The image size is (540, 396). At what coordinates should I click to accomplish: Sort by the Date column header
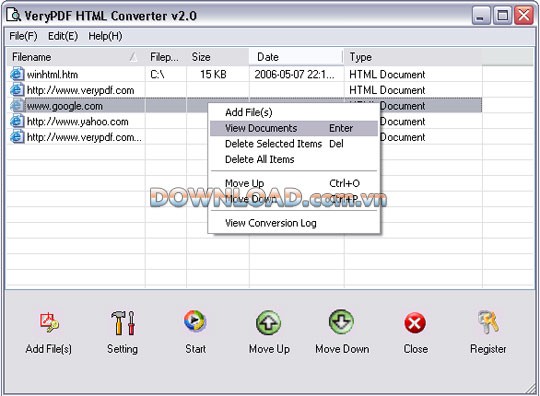click(x=296, y=57)
